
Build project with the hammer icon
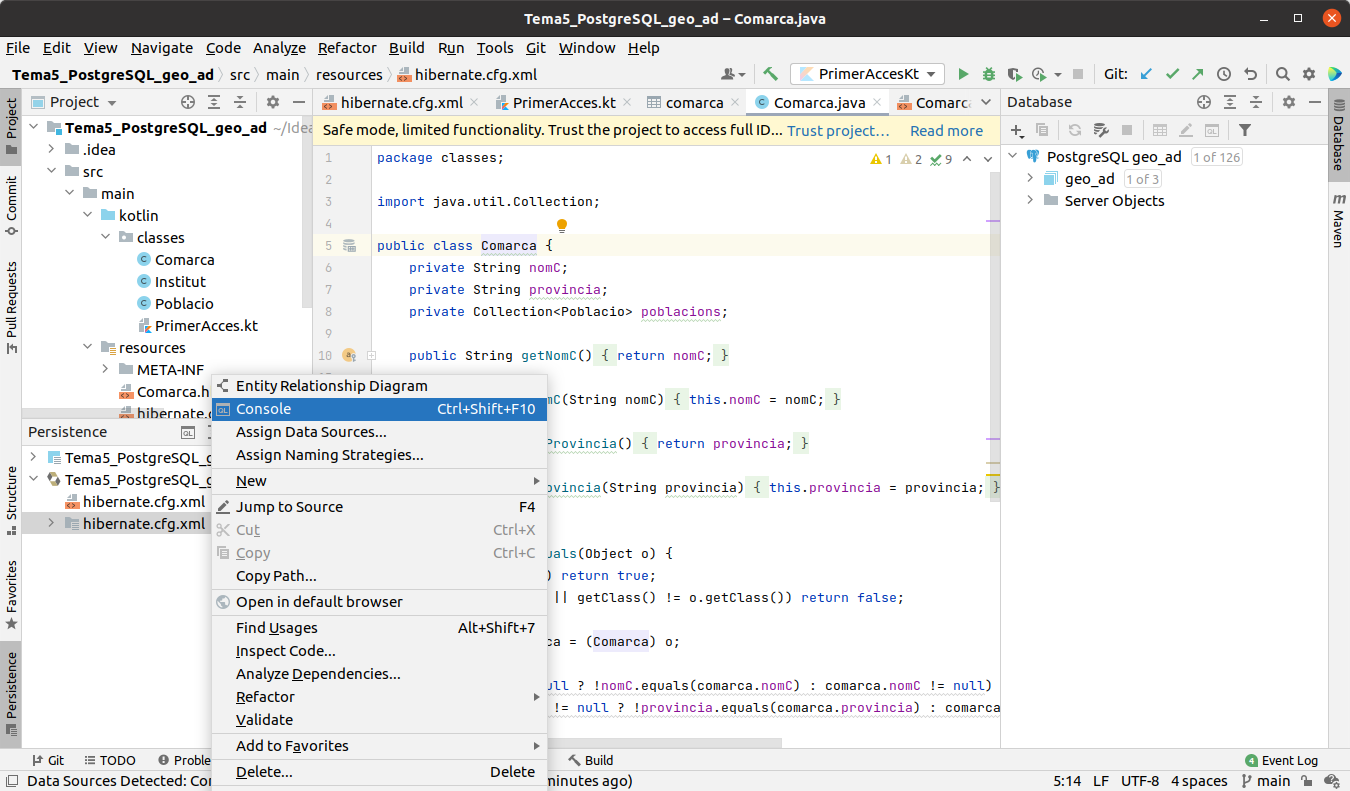pyautogui.click(x=771, y=74)
